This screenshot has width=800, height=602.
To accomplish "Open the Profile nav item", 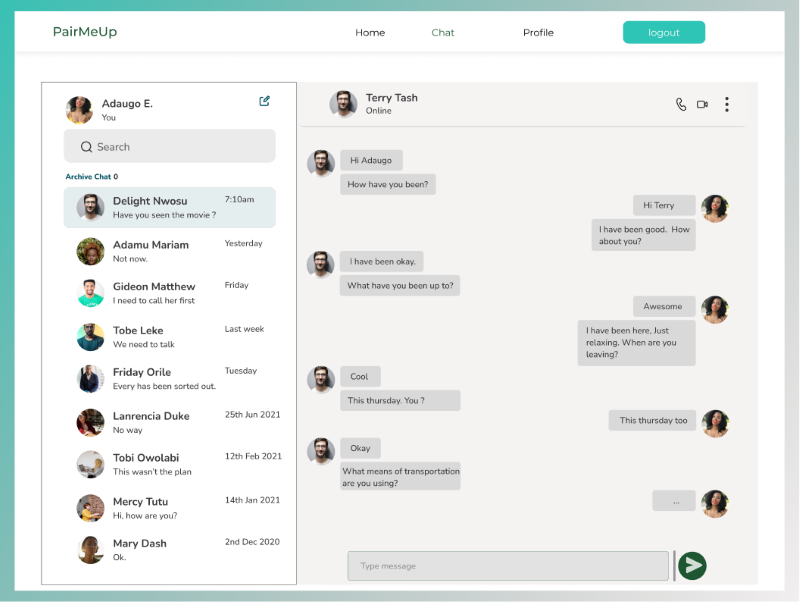I will coord(538,33).
